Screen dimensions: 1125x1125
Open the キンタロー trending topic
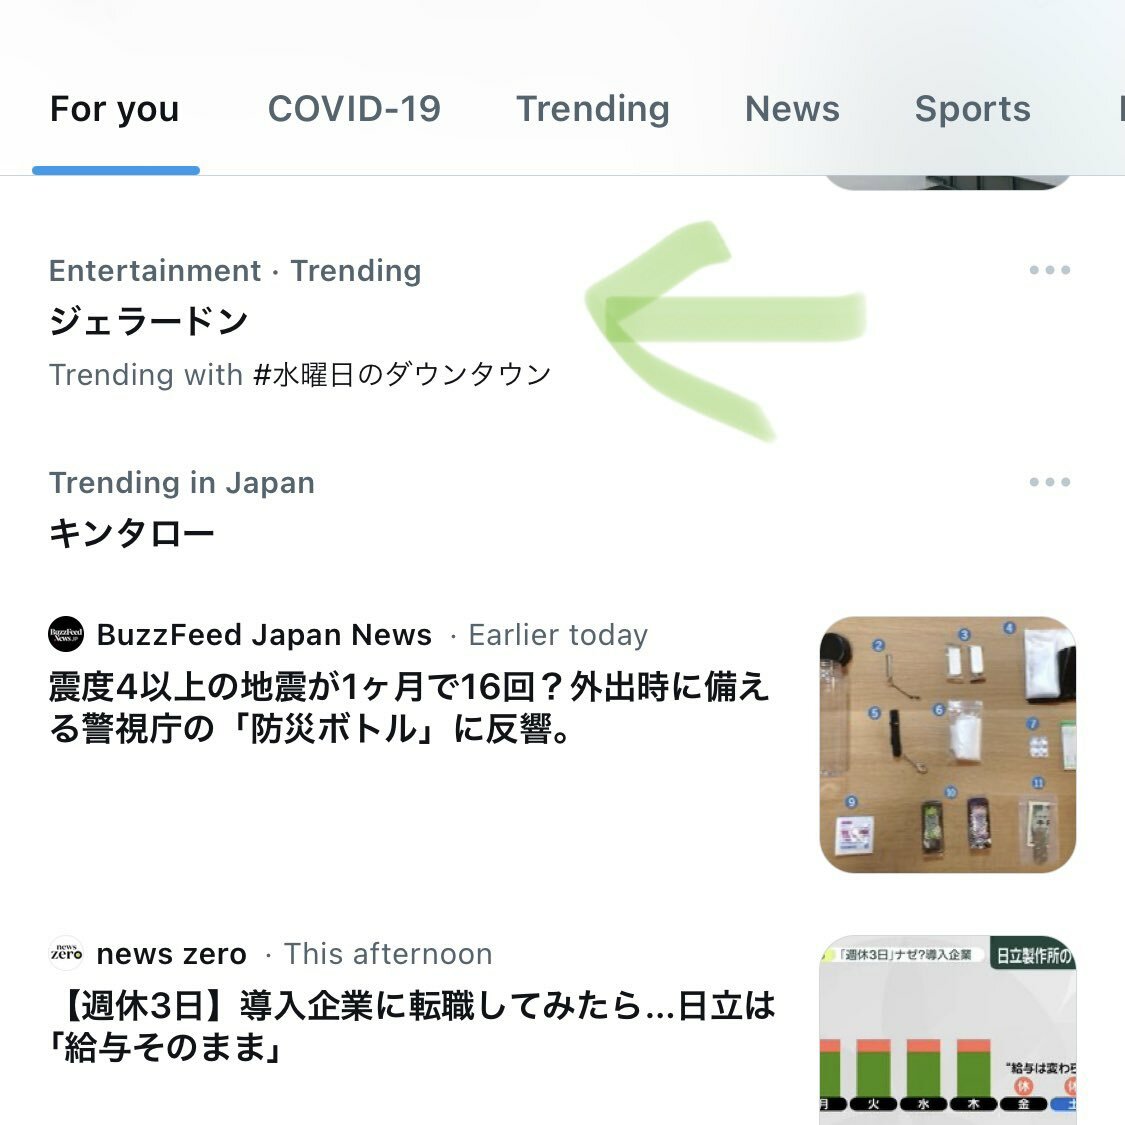(131, 534)
